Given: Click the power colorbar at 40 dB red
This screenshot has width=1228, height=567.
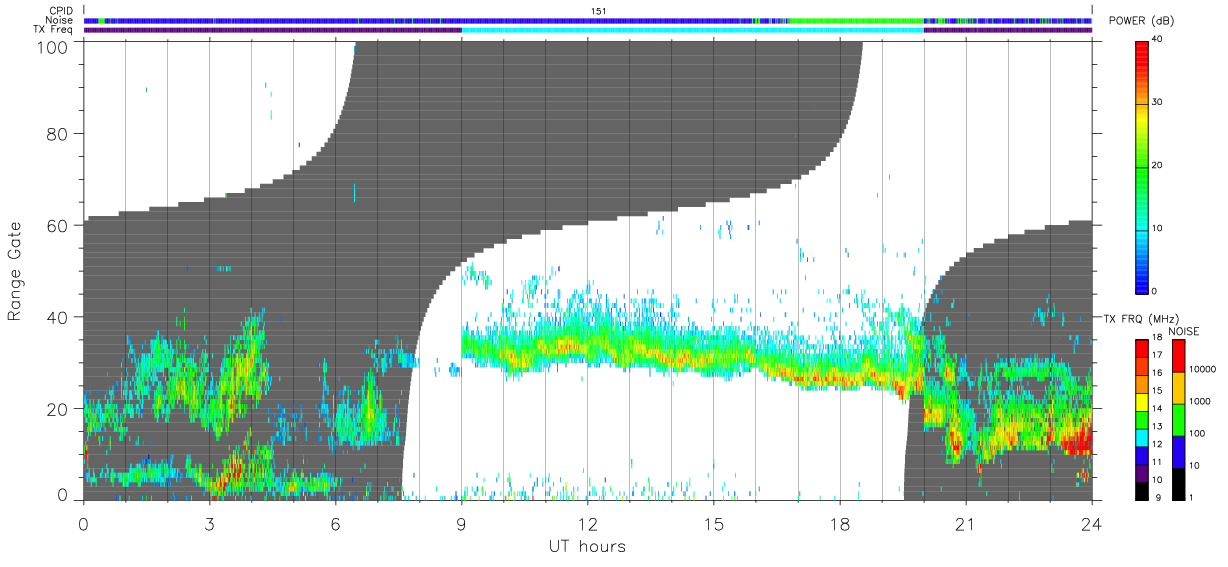Looking at the screenshot, I should 1143,45.
